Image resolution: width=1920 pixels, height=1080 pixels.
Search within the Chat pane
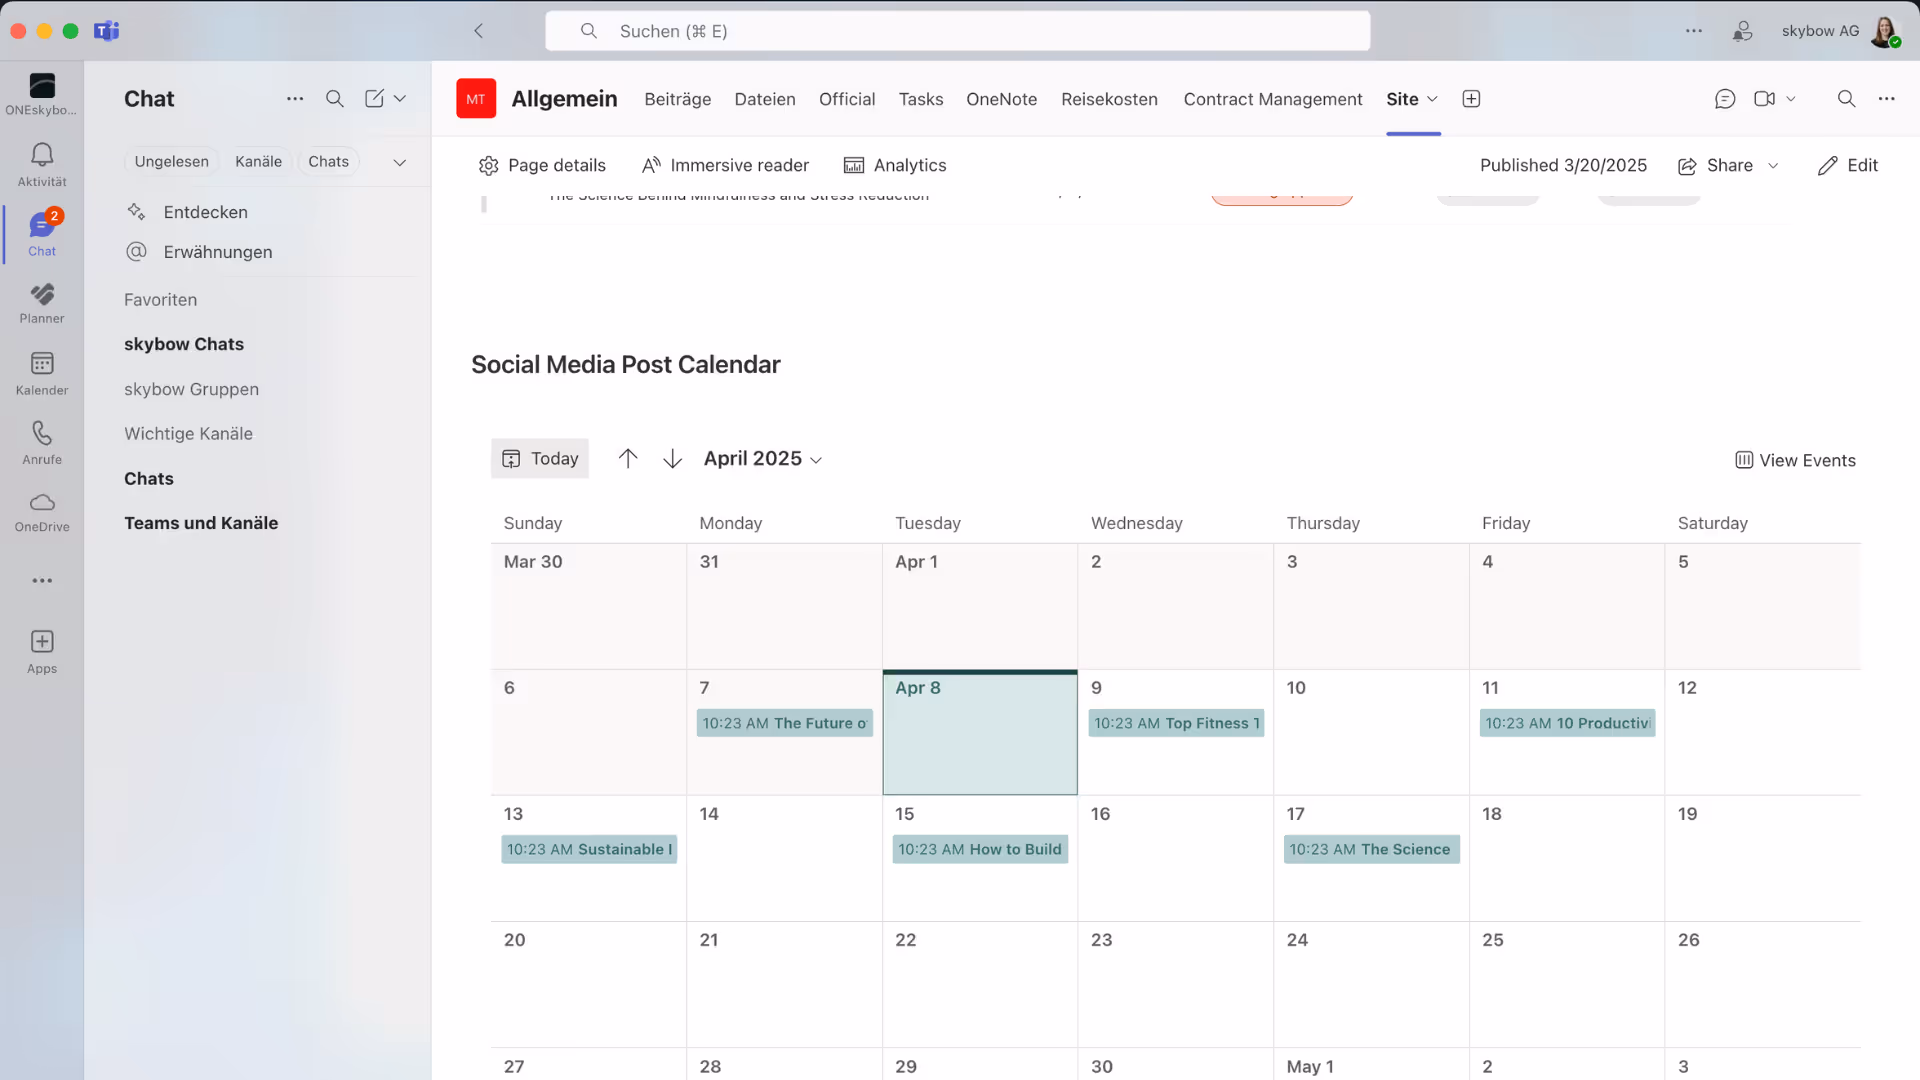pos(335,98)
